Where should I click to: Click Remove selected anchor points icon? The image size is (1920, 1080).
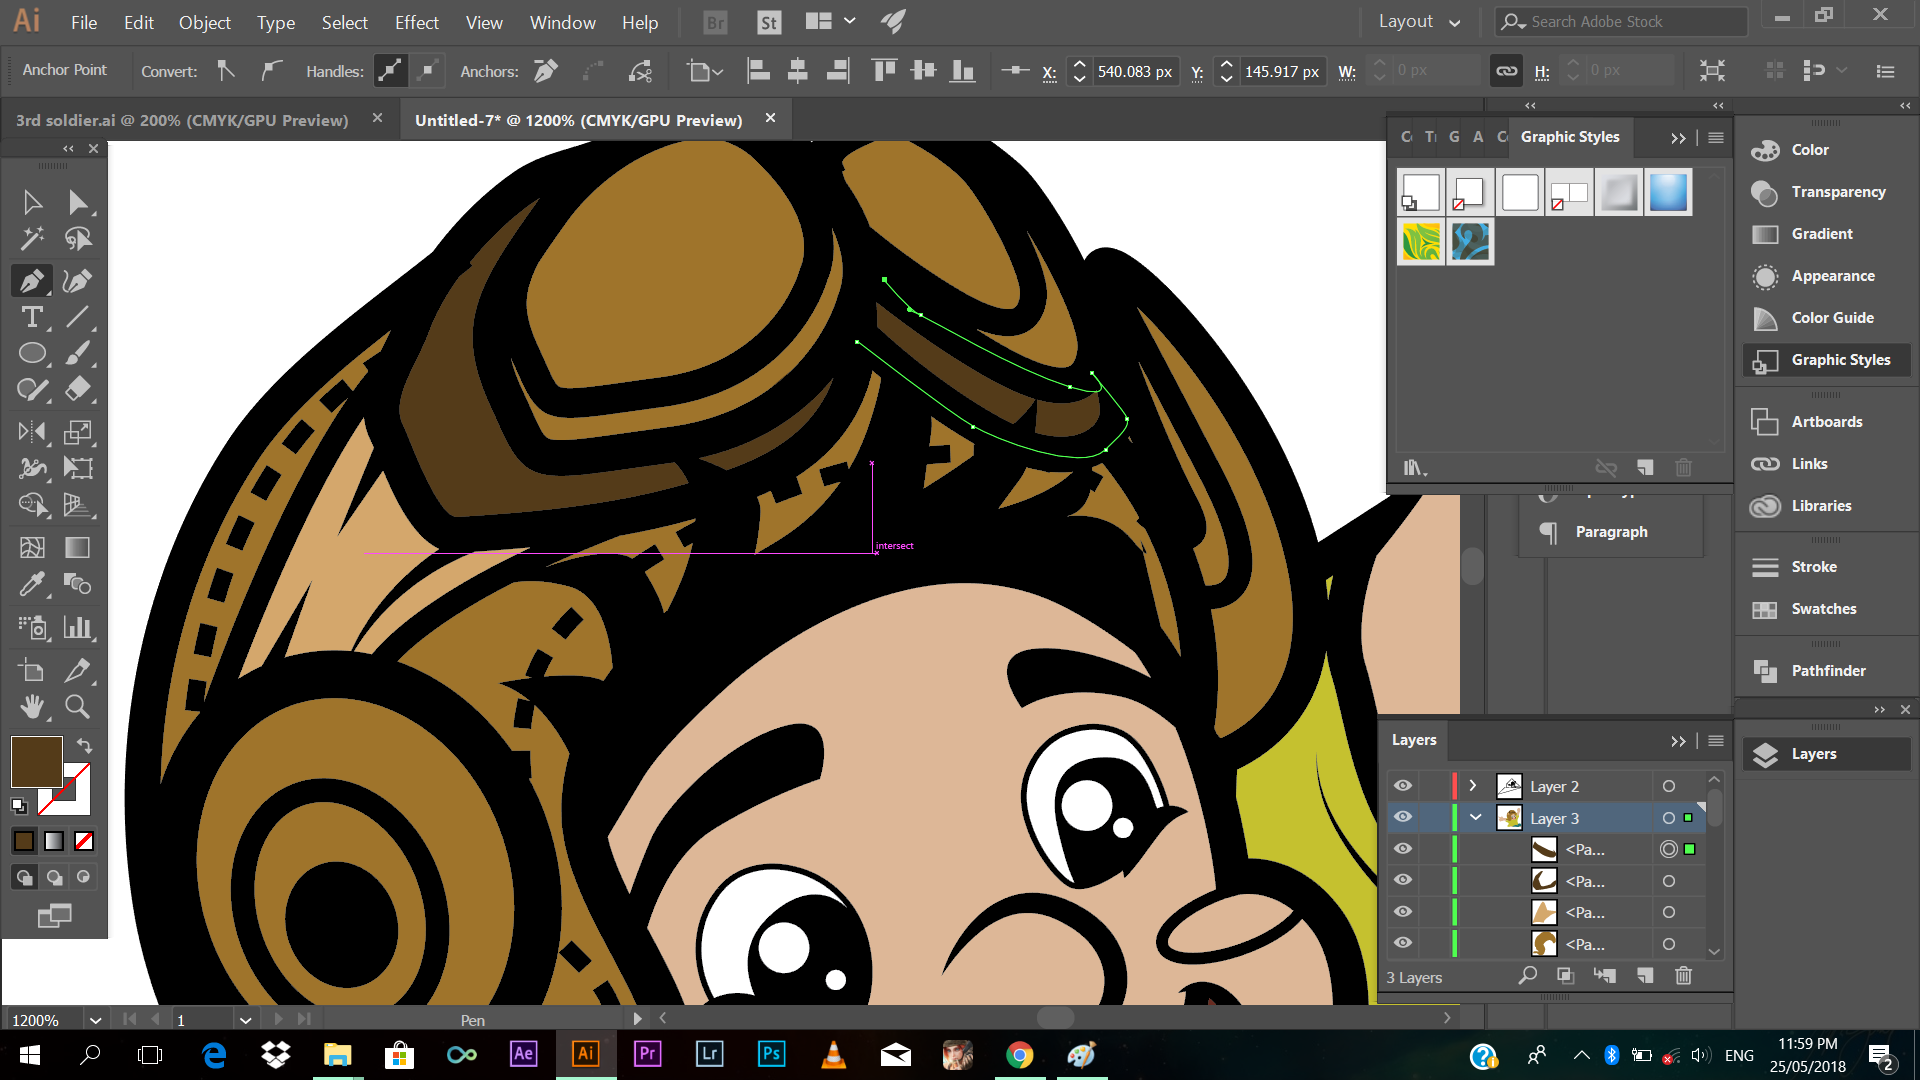(x=546, y=71)
